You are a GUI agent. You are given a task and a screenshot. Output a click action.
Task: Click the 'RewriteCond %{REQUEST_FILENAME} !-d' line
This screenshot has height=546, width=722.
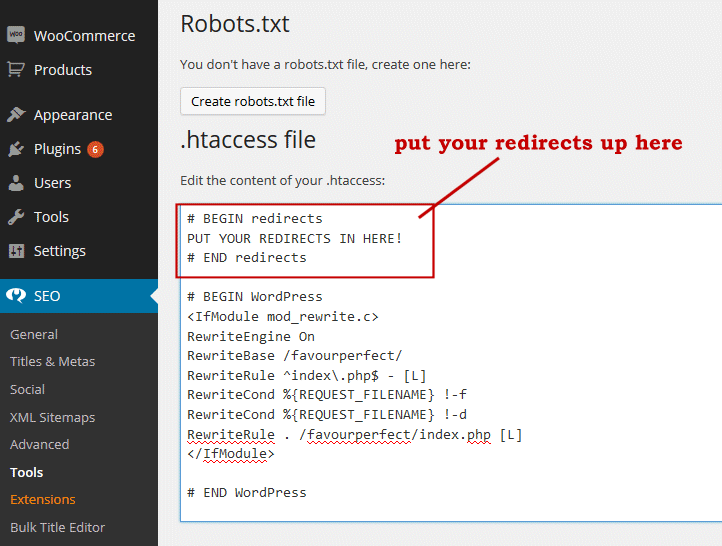(x=327, y=415)
